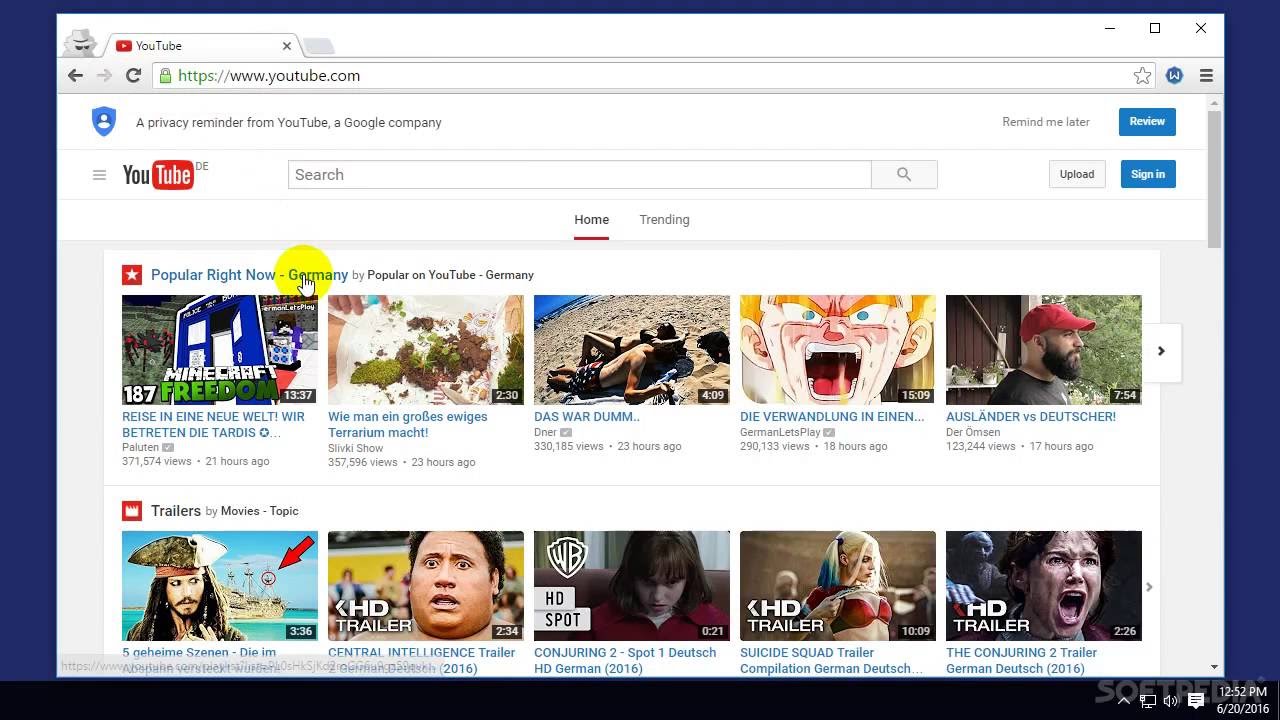Open the GermanLetsPlay channel link
This screenshot has width=1280, height=720.
pos(780,432)
